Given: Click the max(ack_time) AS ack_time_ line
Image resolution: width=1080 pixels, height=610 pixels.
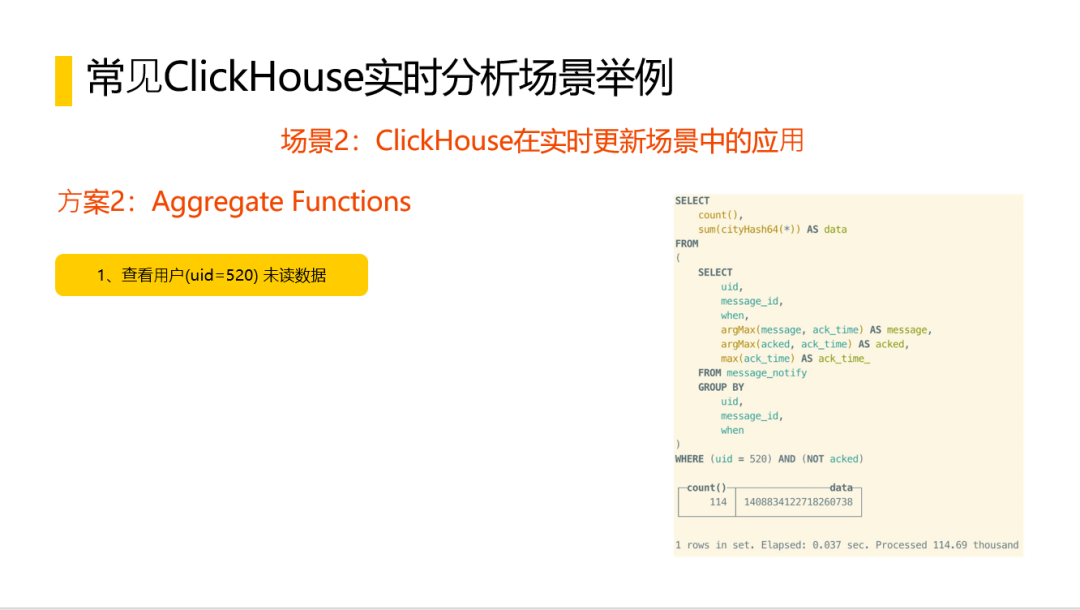Looking at the screenshot, I should (795, 359).
